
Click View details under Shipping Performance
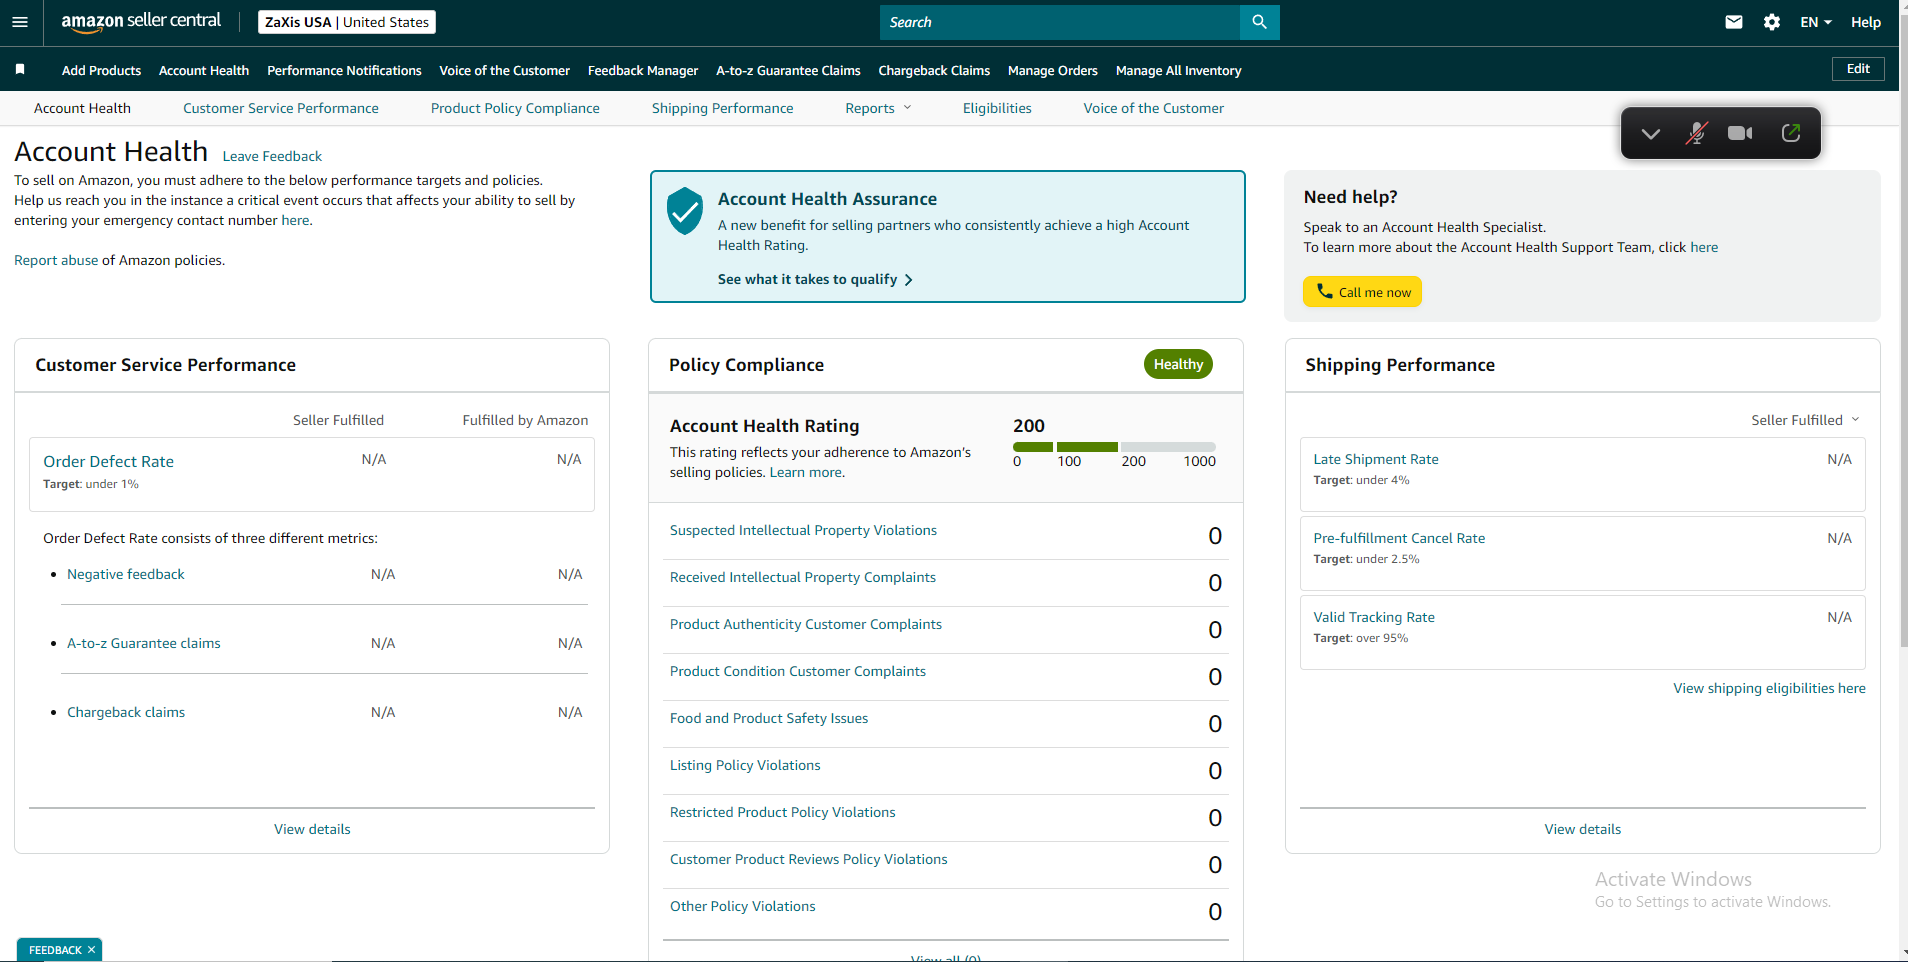click(x=1582, y=829)
